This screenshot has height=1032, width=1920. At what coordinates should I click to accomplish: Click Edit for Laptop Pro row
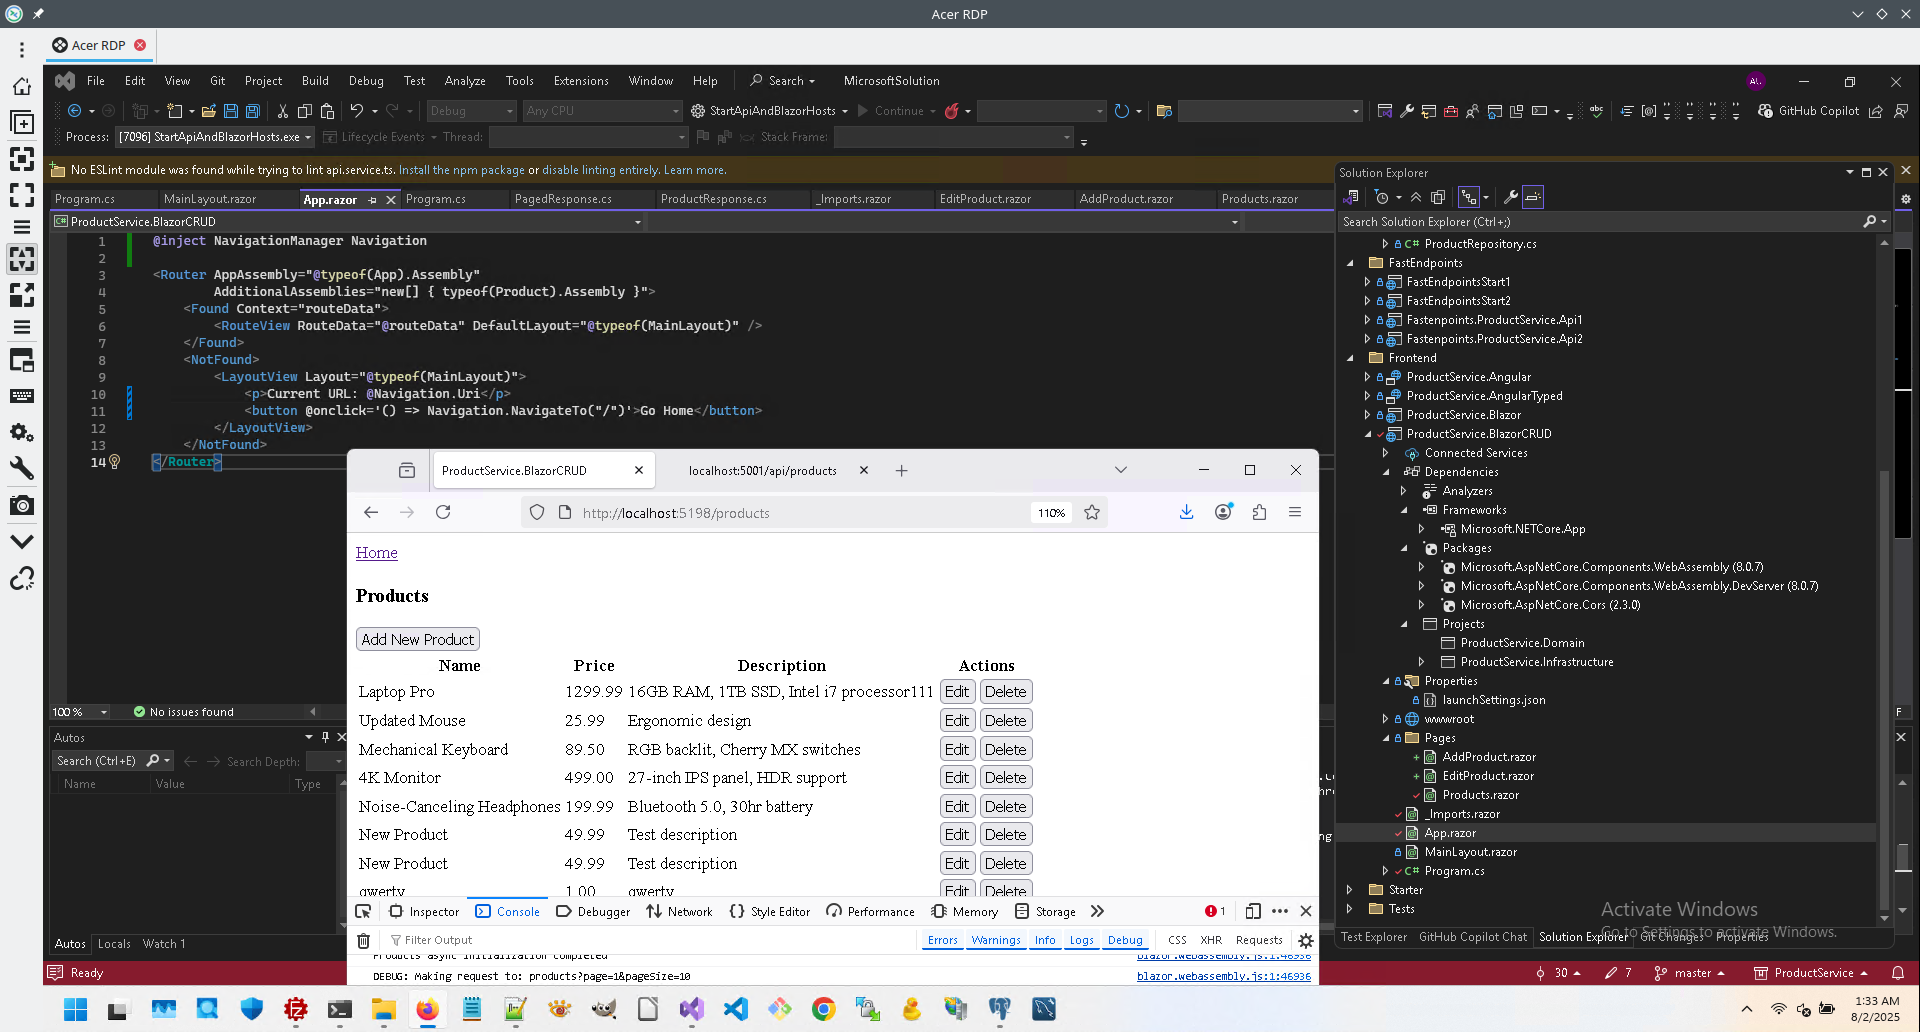point(957,692)
